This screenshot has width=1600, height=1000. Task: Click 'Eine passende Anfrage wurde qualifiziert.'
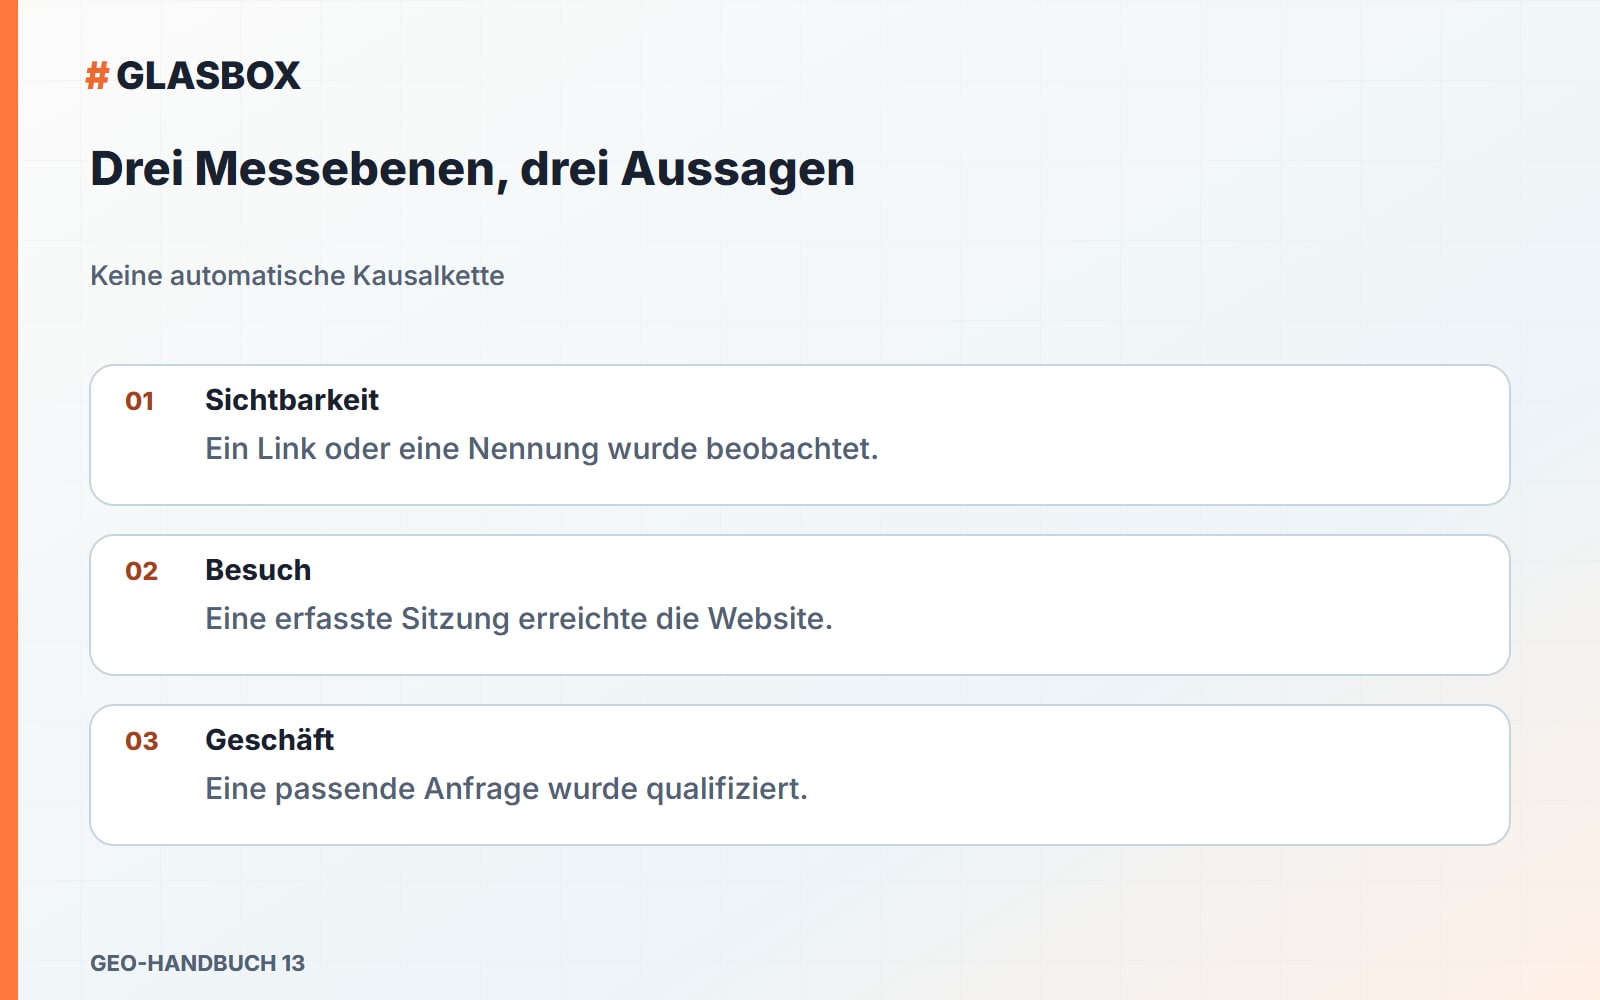(506, 789)
